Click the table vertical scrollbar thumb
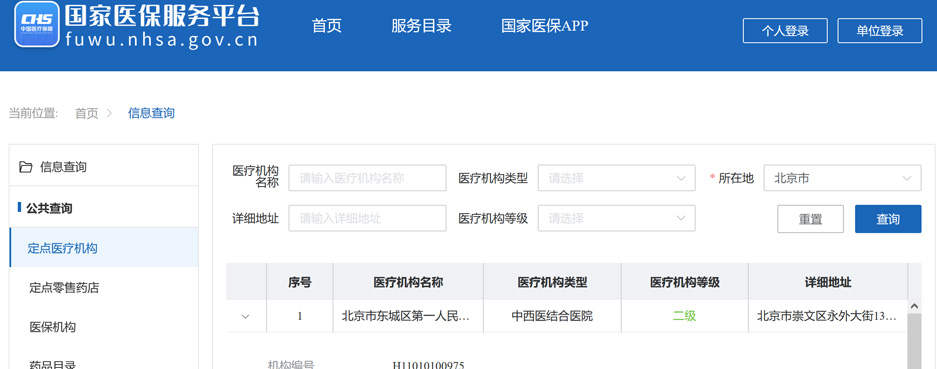Viewport: 937px width, 369px height. [914, 341]
